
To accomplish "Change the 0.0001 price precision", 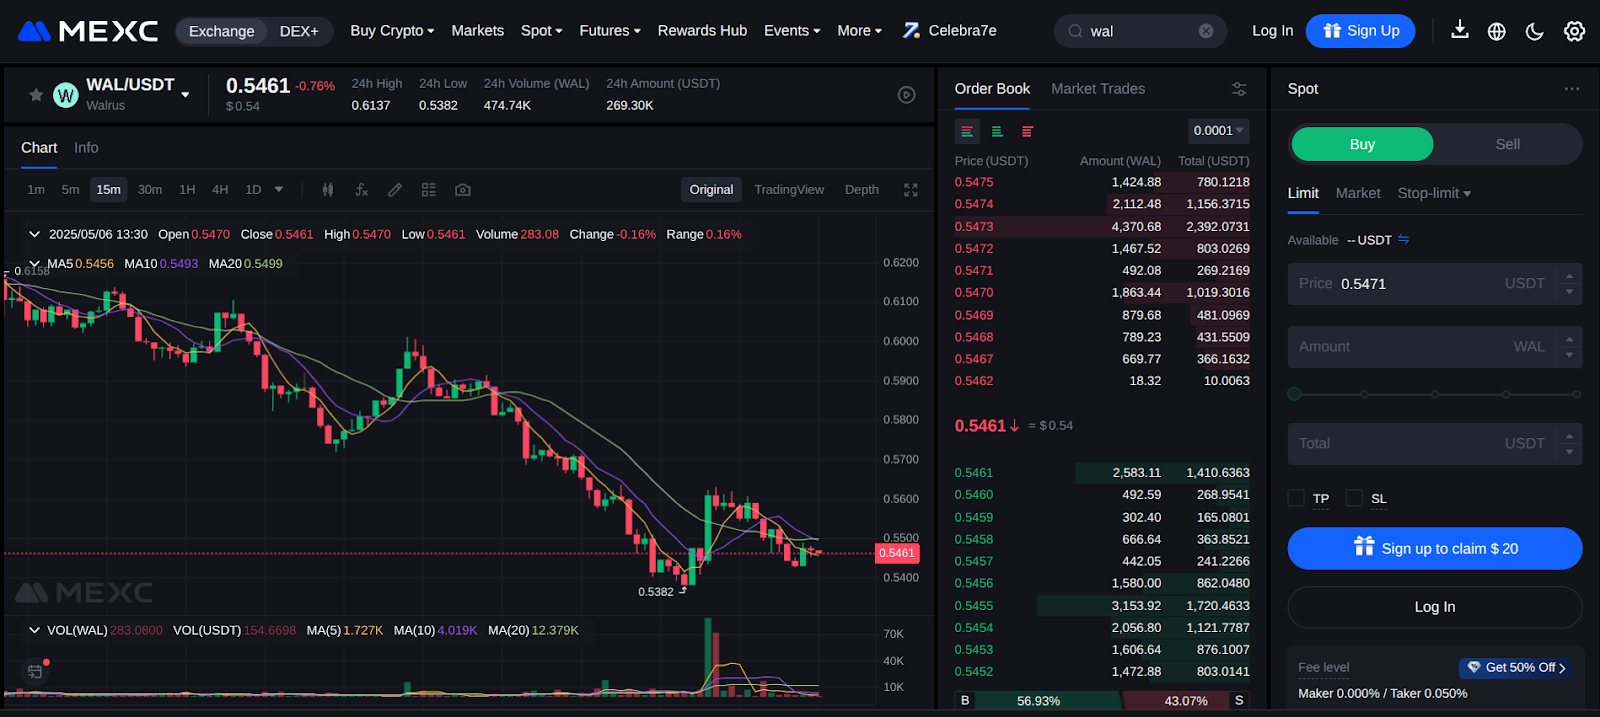I will pyautogui.click(x=1217, y=131).
